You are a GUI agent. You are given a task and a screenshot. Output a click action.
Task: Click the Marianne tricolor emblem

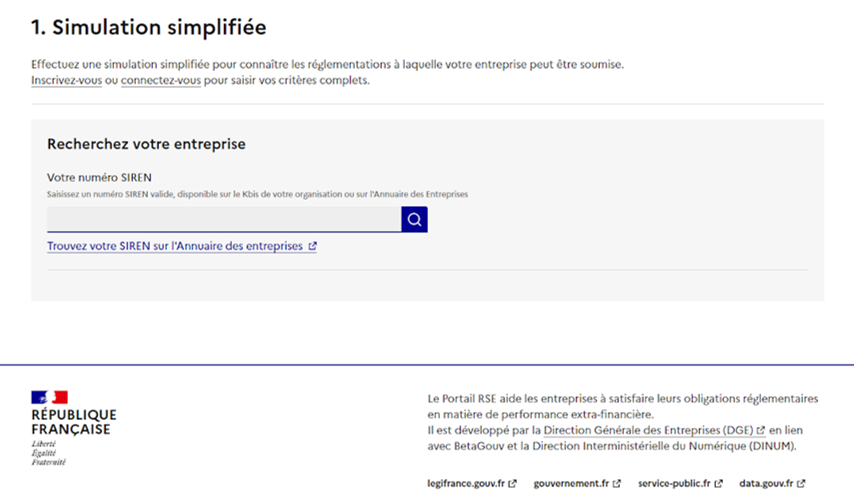point(49,397)
